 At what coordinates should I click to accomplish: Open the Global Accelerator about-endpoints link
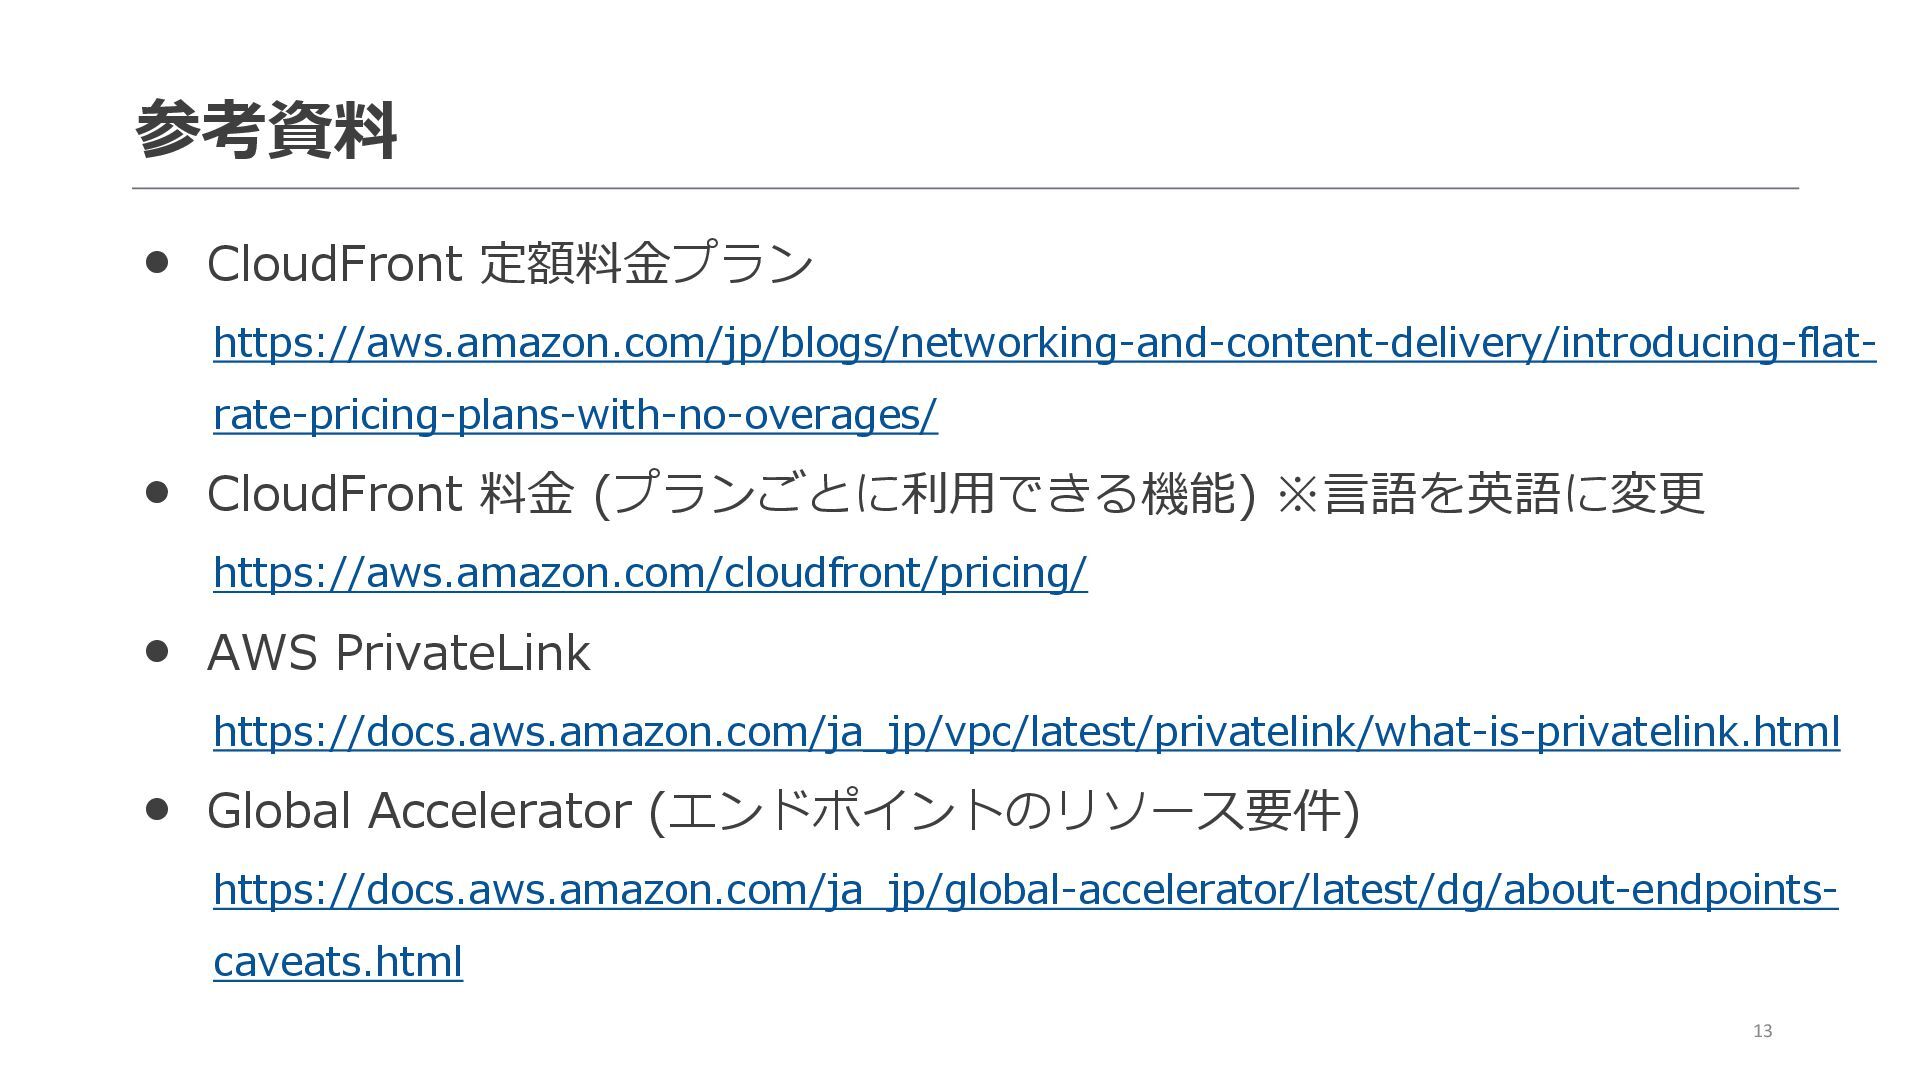coord(1025,890)
